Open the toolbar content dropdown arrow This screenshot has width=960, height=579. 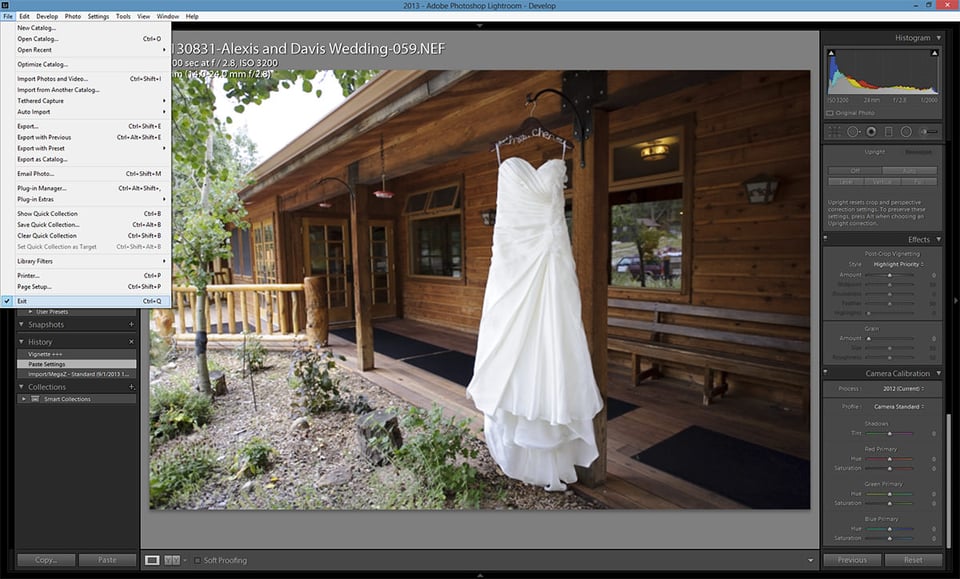pyautogui.click(x=811, y=560)
